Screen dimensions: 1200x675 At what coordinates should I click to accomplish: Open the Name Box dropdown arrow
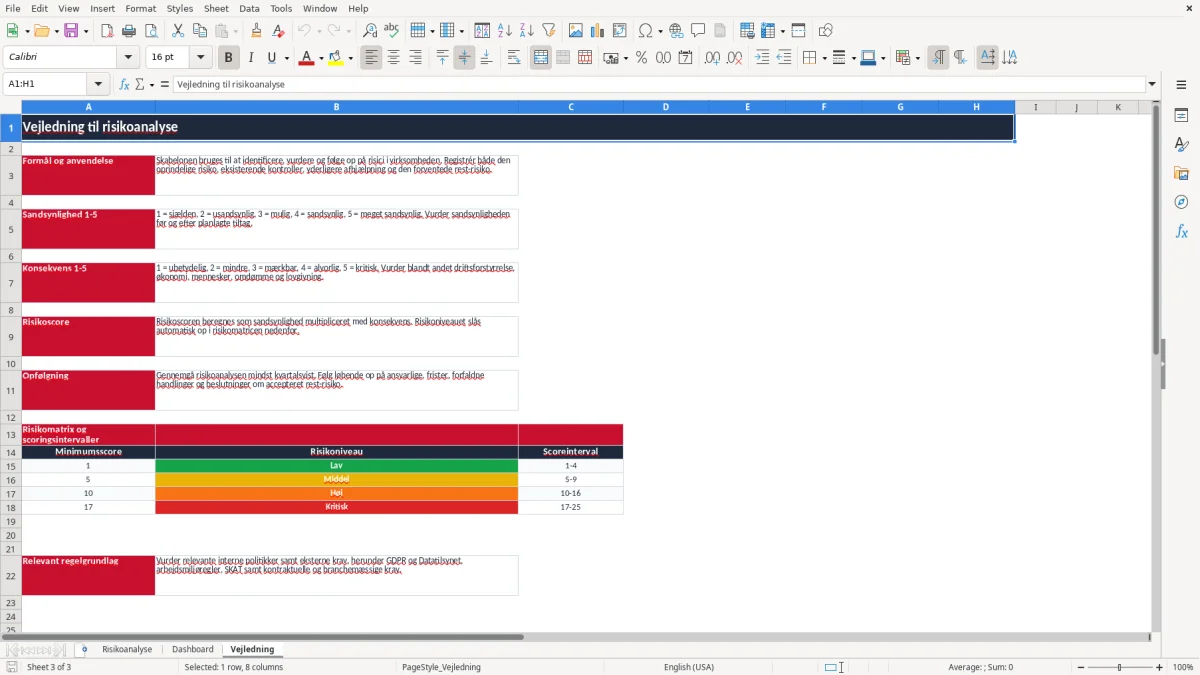click(x=98, y=84)
